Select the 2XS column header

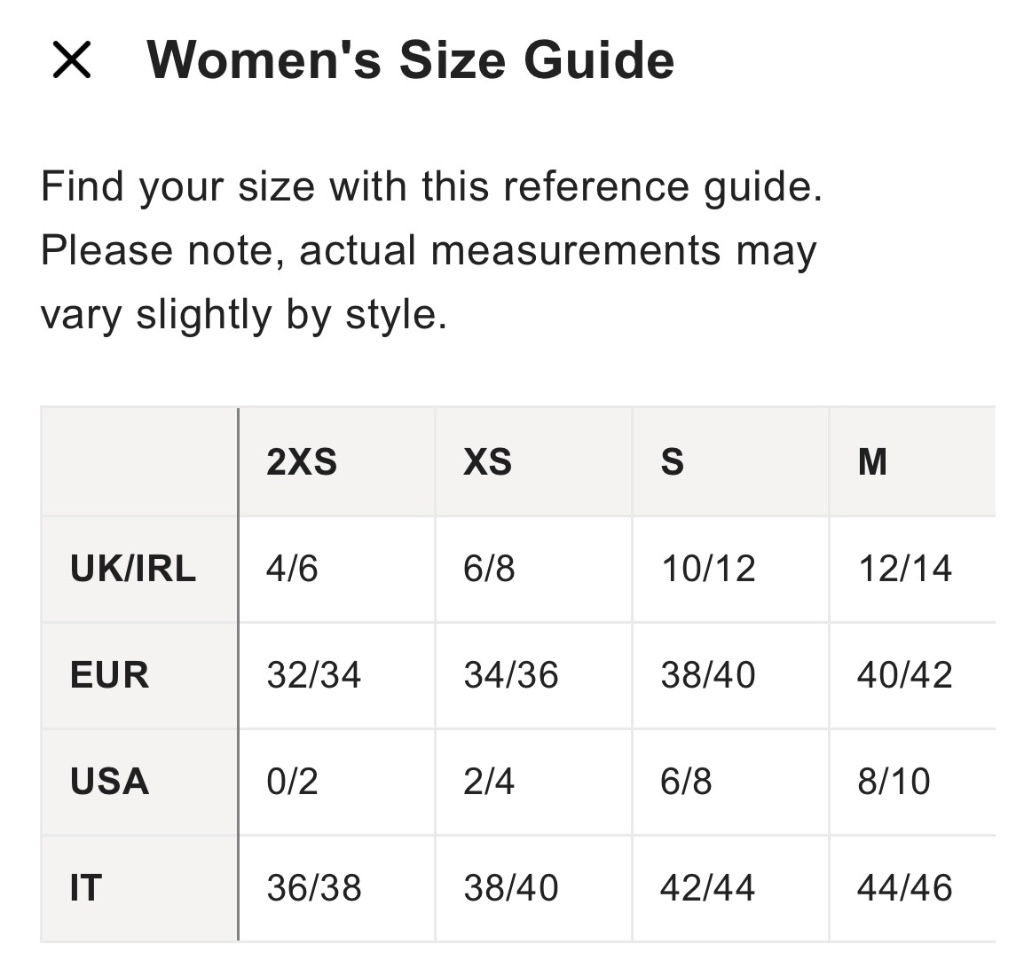302,462
